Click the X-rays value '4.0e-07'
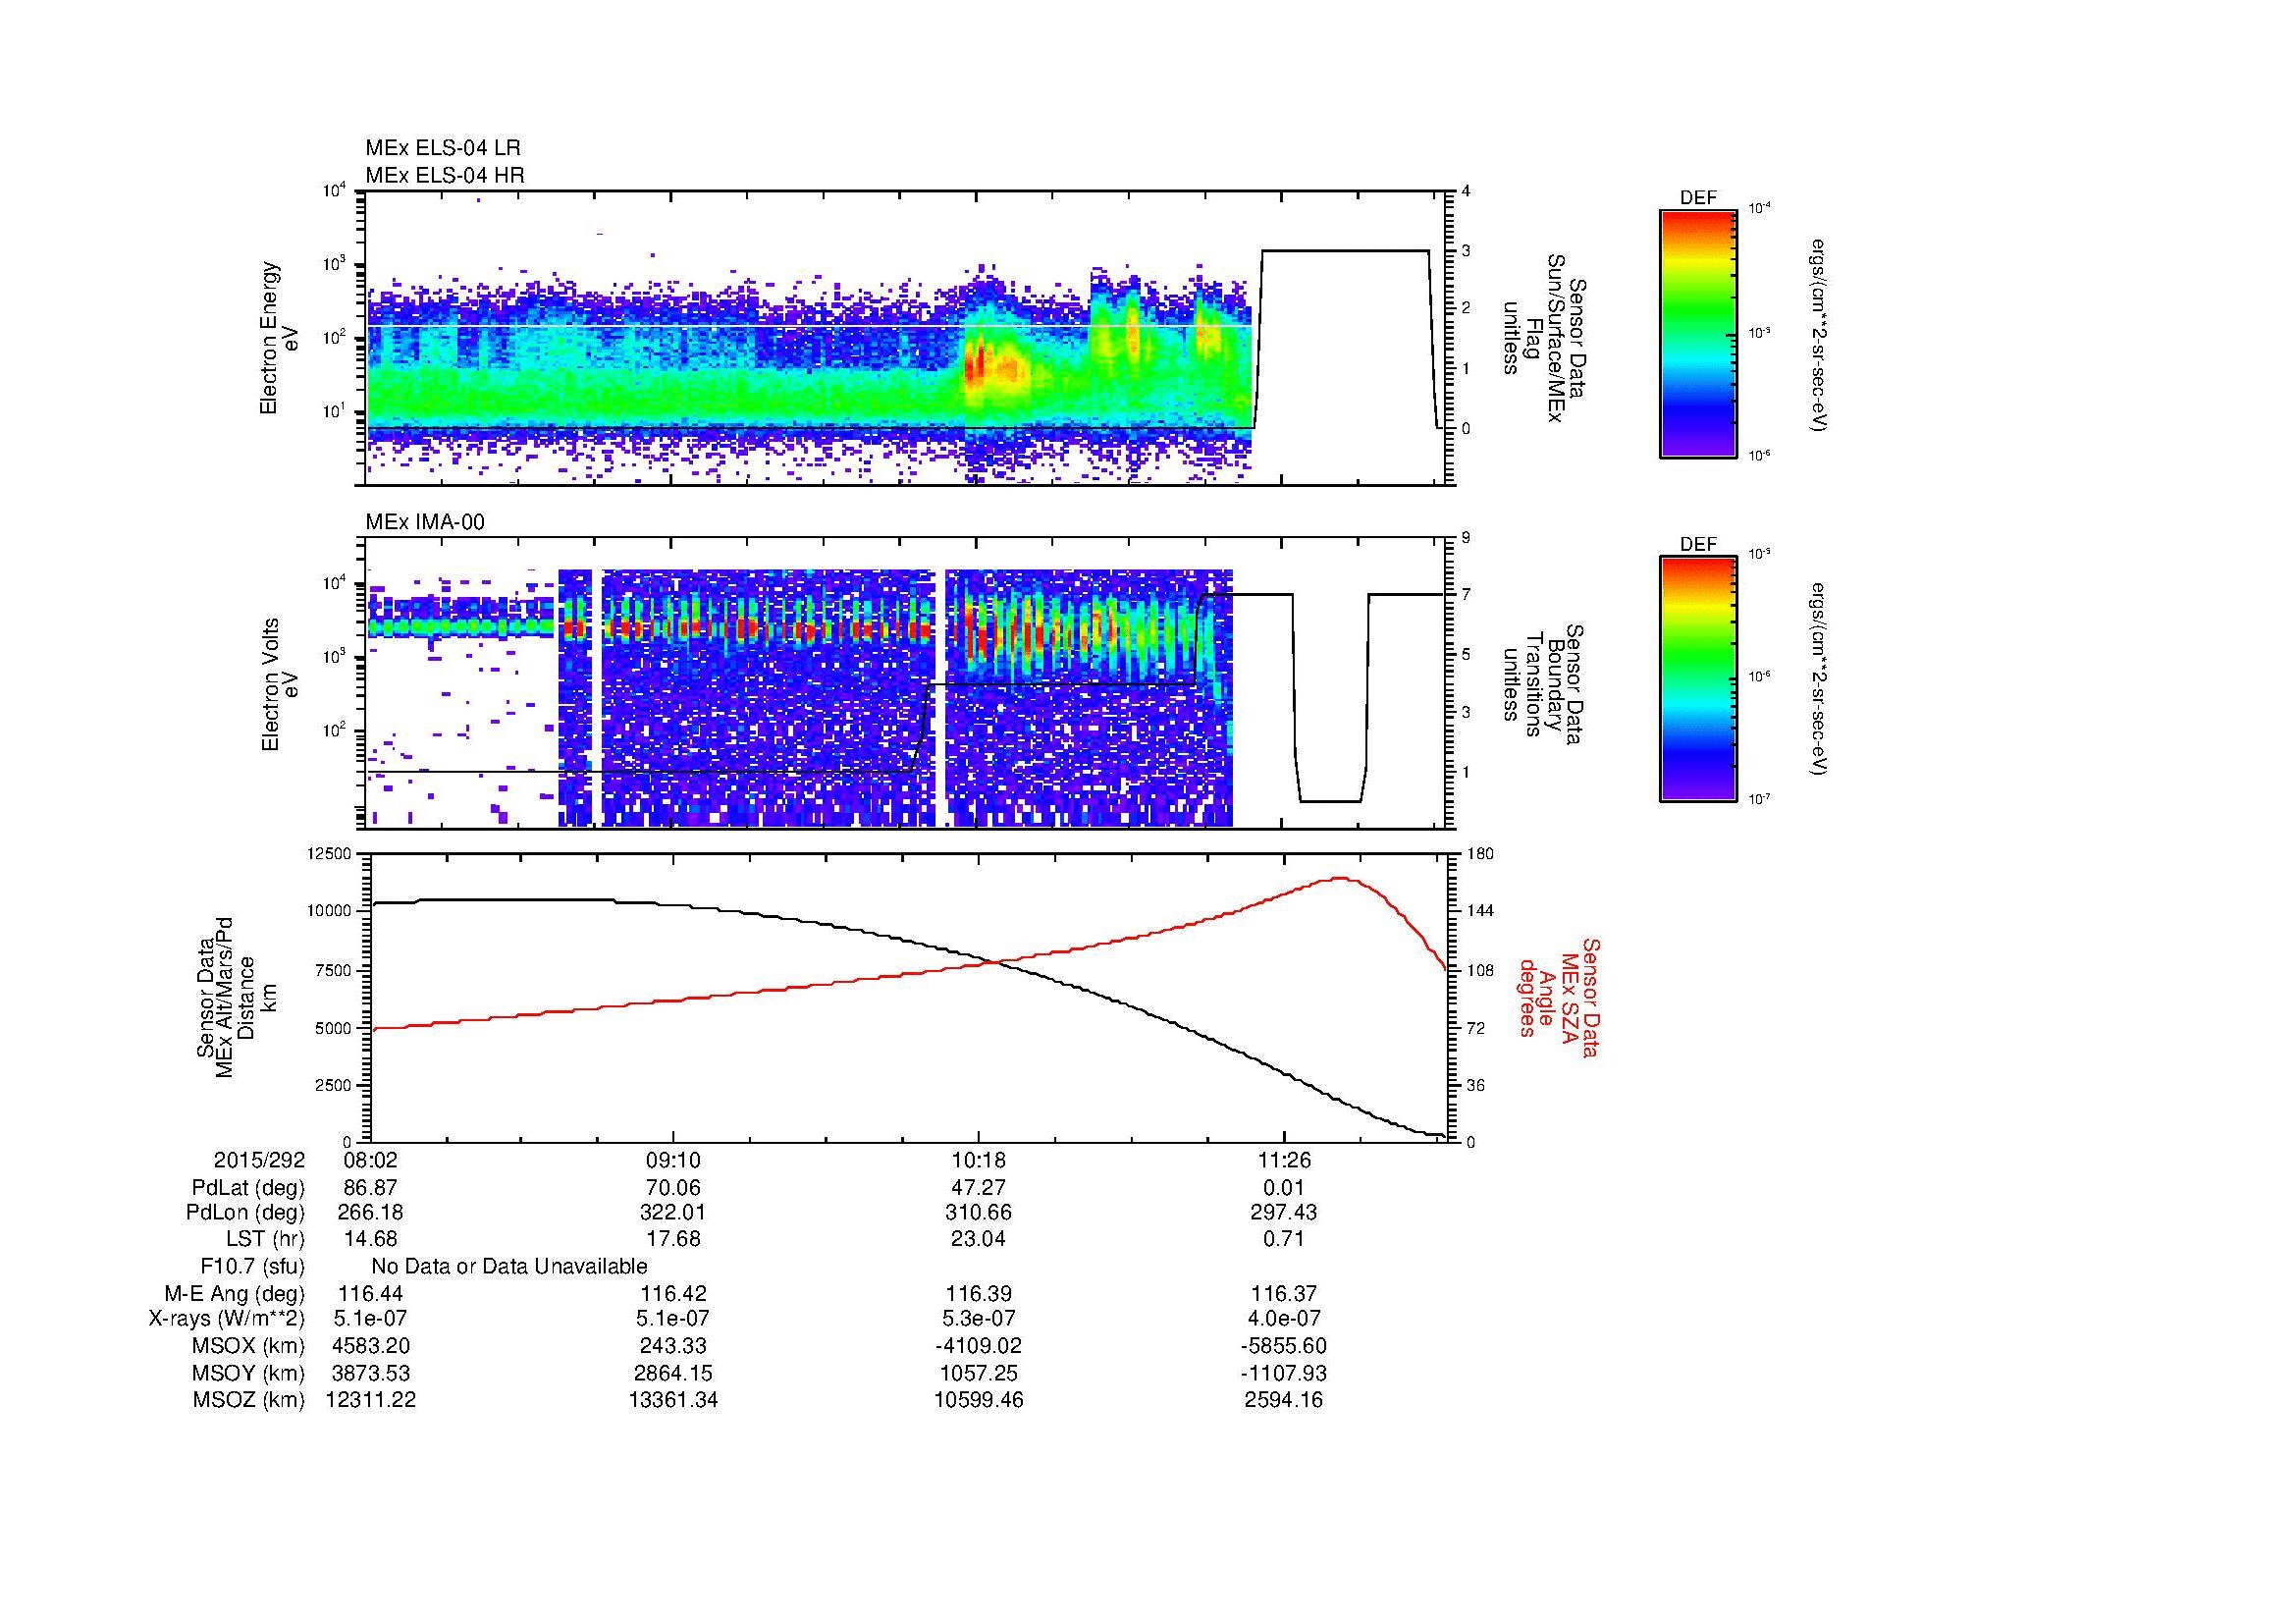This screenshot has width=2296, height=1623. click(x=1284, y=1319)
